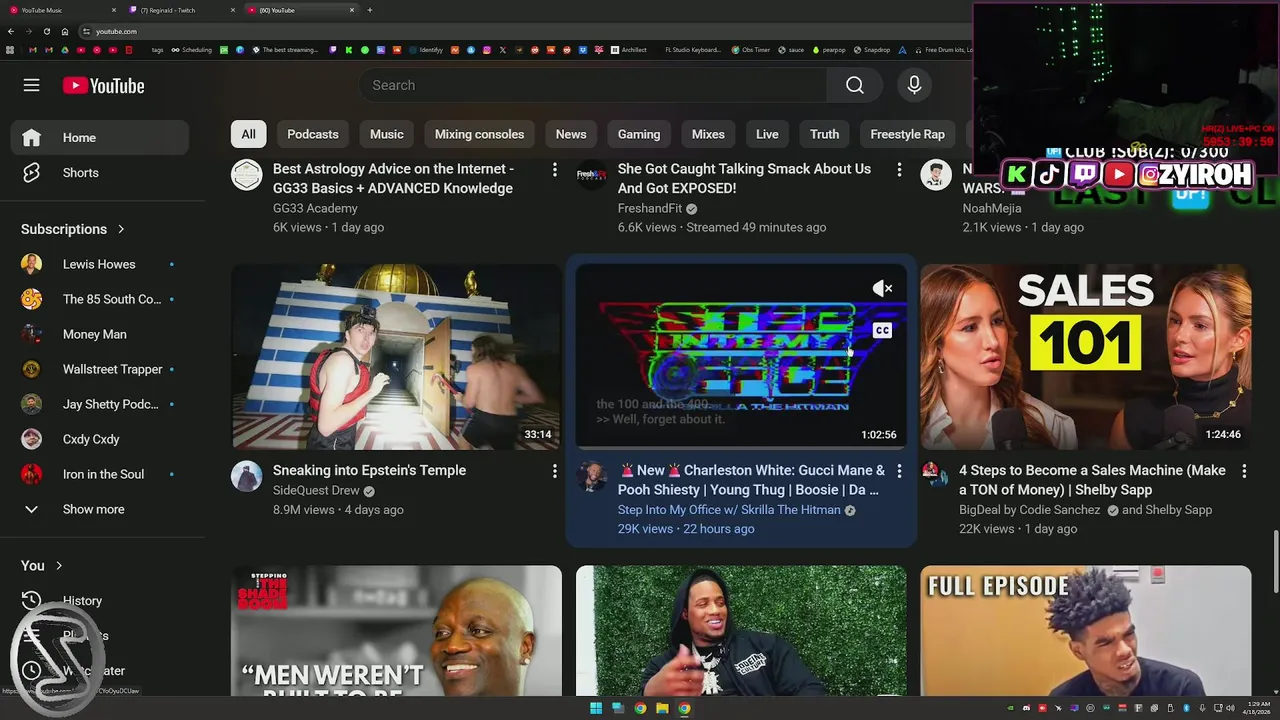The width and height of the screenshot is (1280, 720).
Task: Start voice search with microphone icon
Action: pos(914,85)
